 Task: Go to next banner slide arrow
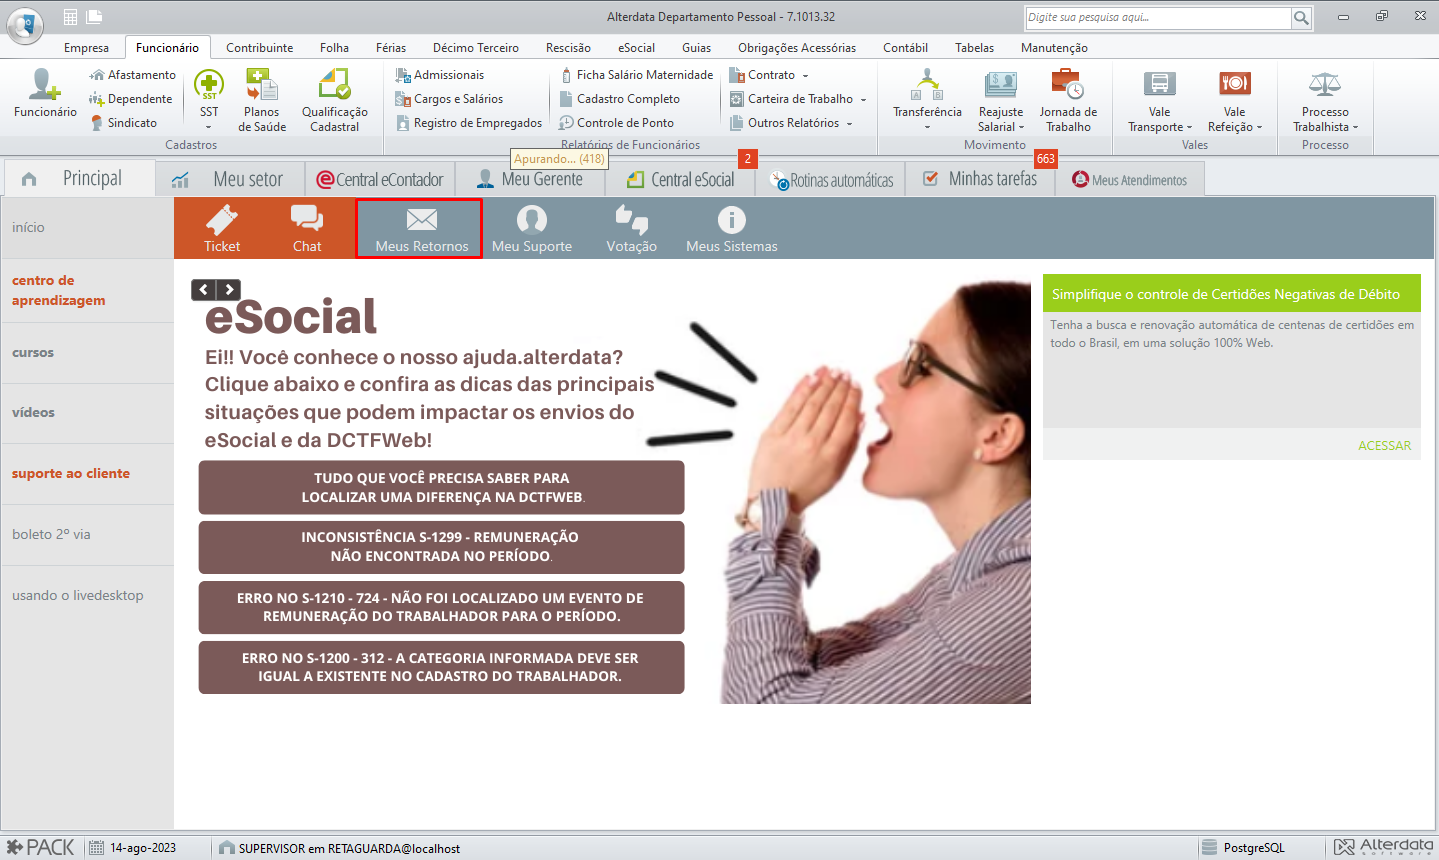229,290
